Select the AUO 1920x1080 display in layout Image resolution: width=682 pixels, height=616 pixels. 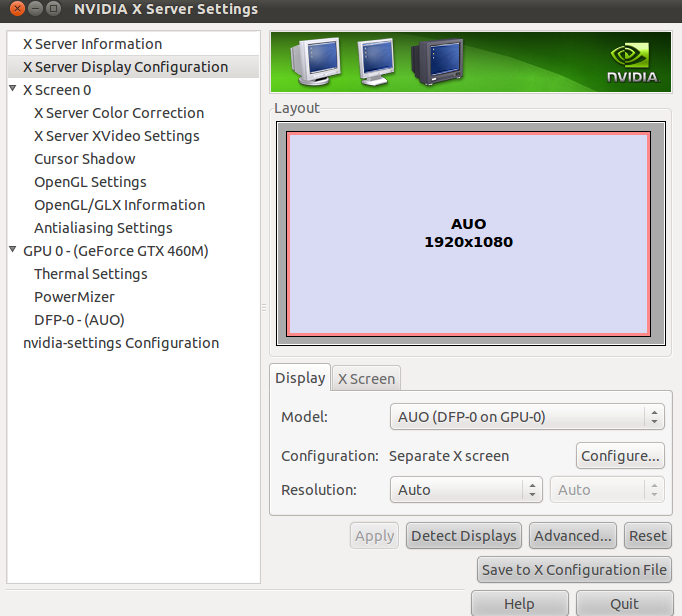[x=468, y=233]
